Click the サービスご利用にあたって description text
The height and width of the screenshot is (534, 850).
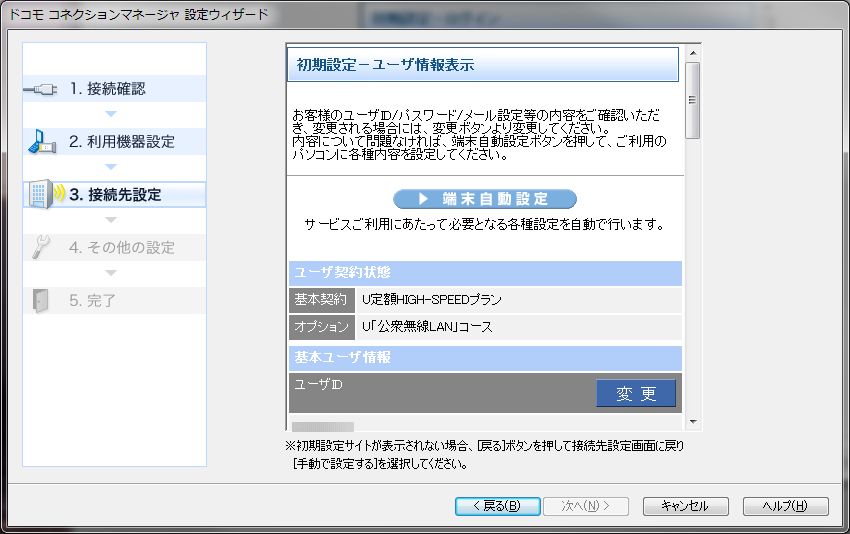coord(485,224)
